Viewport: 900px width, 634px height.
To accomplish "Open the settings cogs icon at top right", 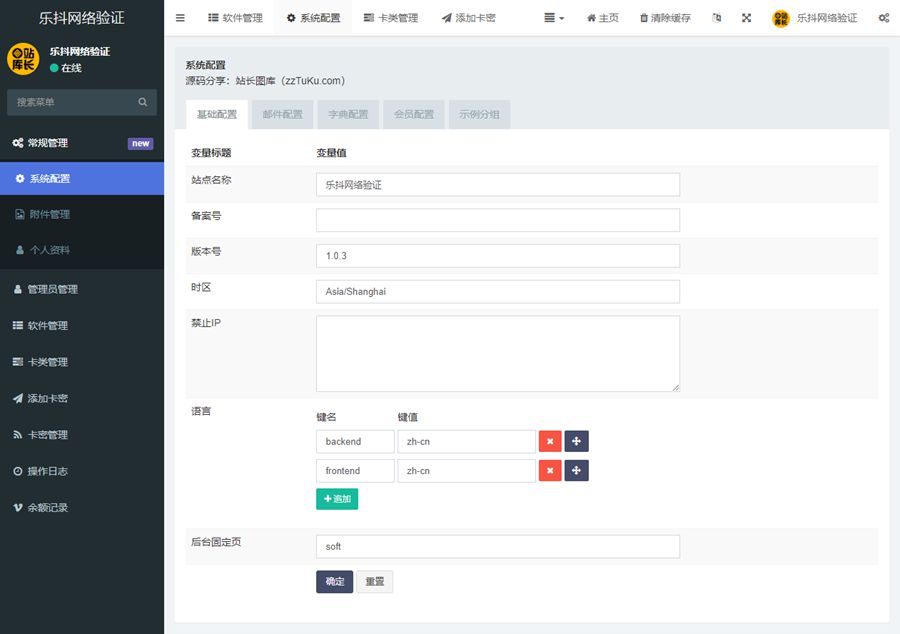I will coord(883,18).
